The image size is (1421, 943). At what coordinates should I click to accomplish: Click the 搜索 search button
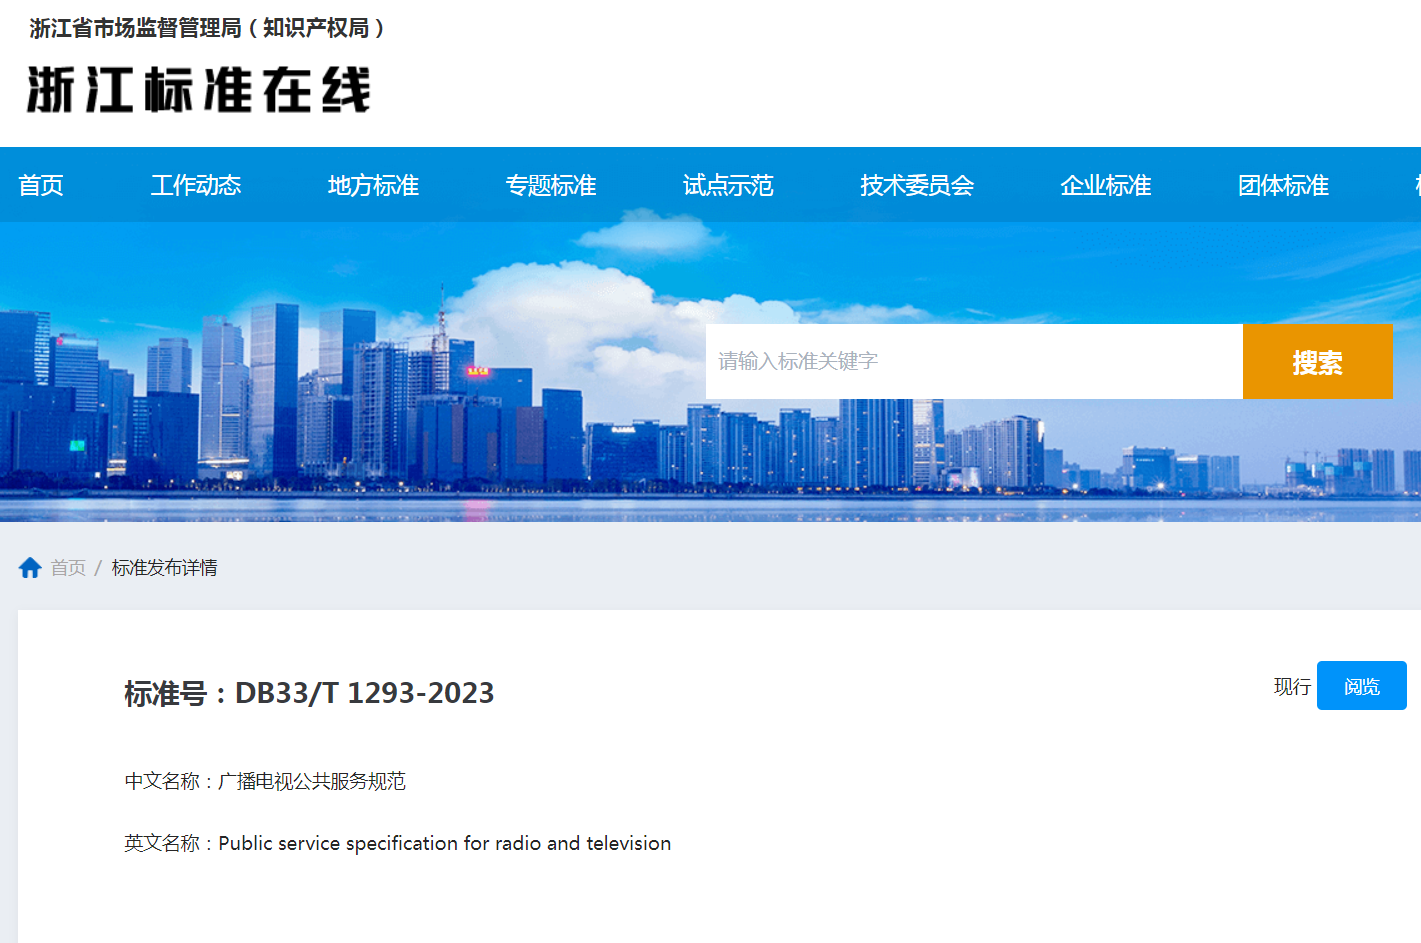[1318, 361]
